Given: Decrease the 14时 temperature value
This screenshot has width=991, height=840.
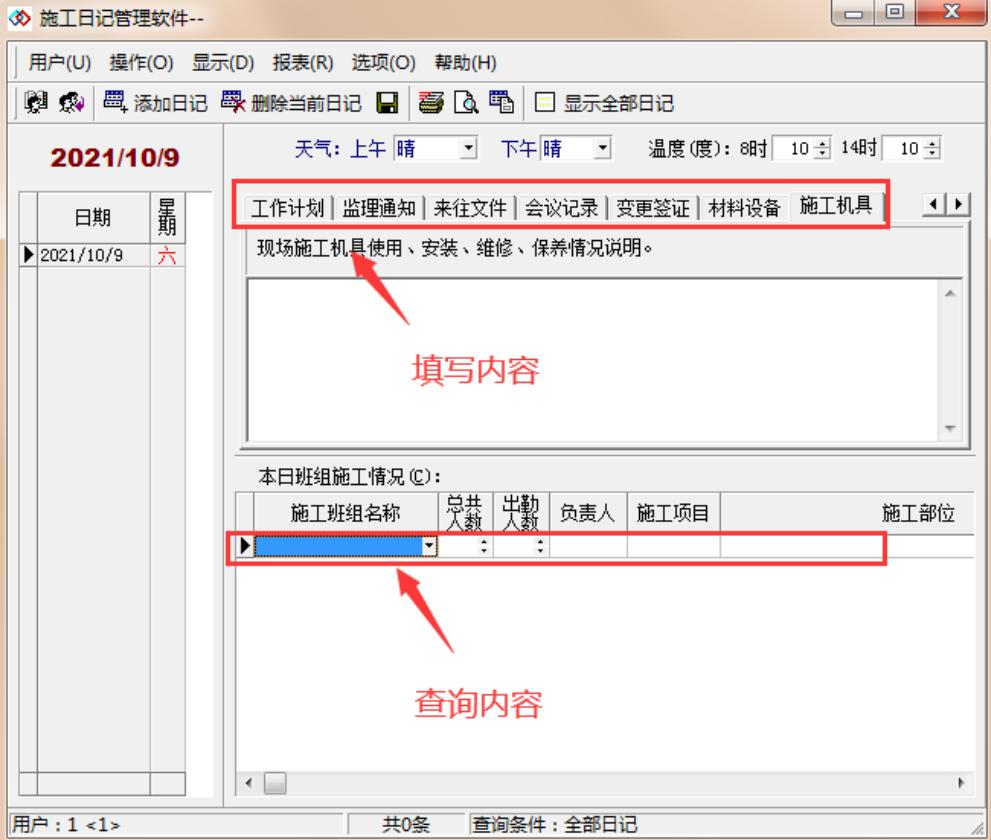Looking at the screenshot, I should (x=932, y=154).
